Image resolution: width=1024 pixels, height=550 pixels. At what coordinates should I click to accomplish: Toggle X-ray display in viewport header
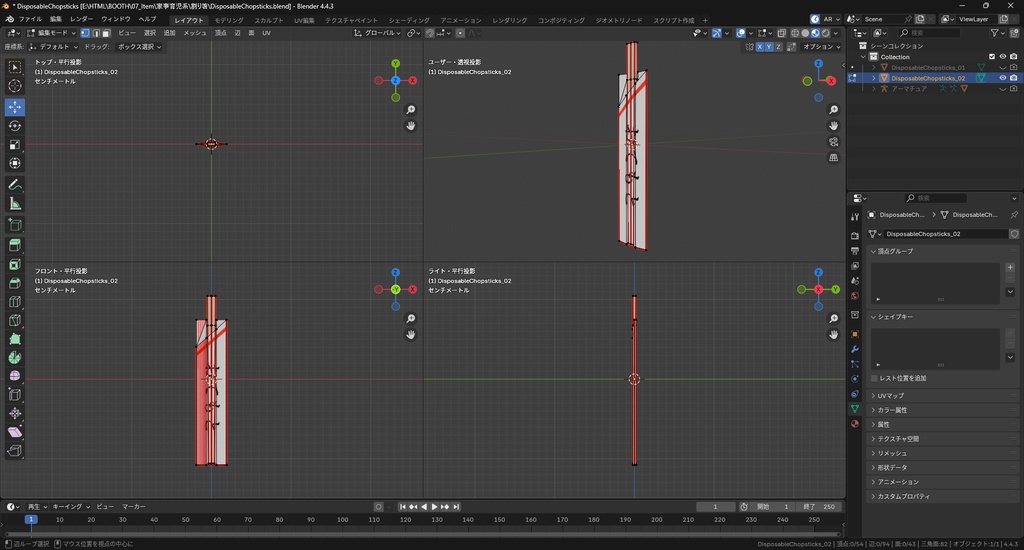pos(781,33)
